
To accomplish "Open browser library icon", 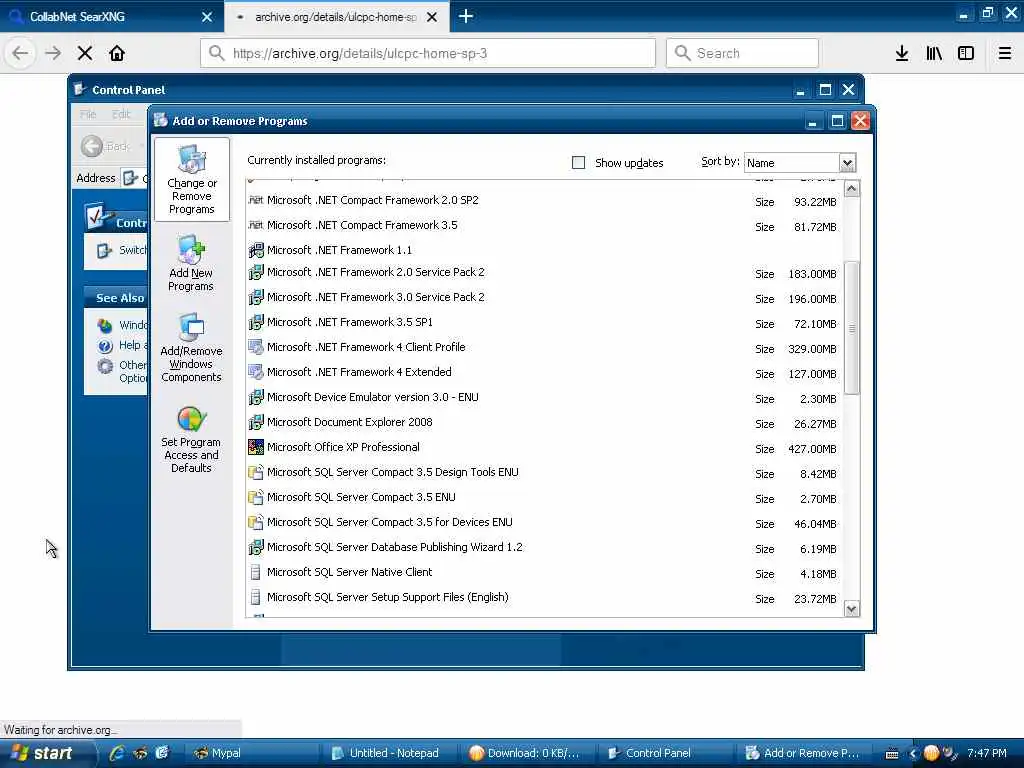I will [934, 53].
